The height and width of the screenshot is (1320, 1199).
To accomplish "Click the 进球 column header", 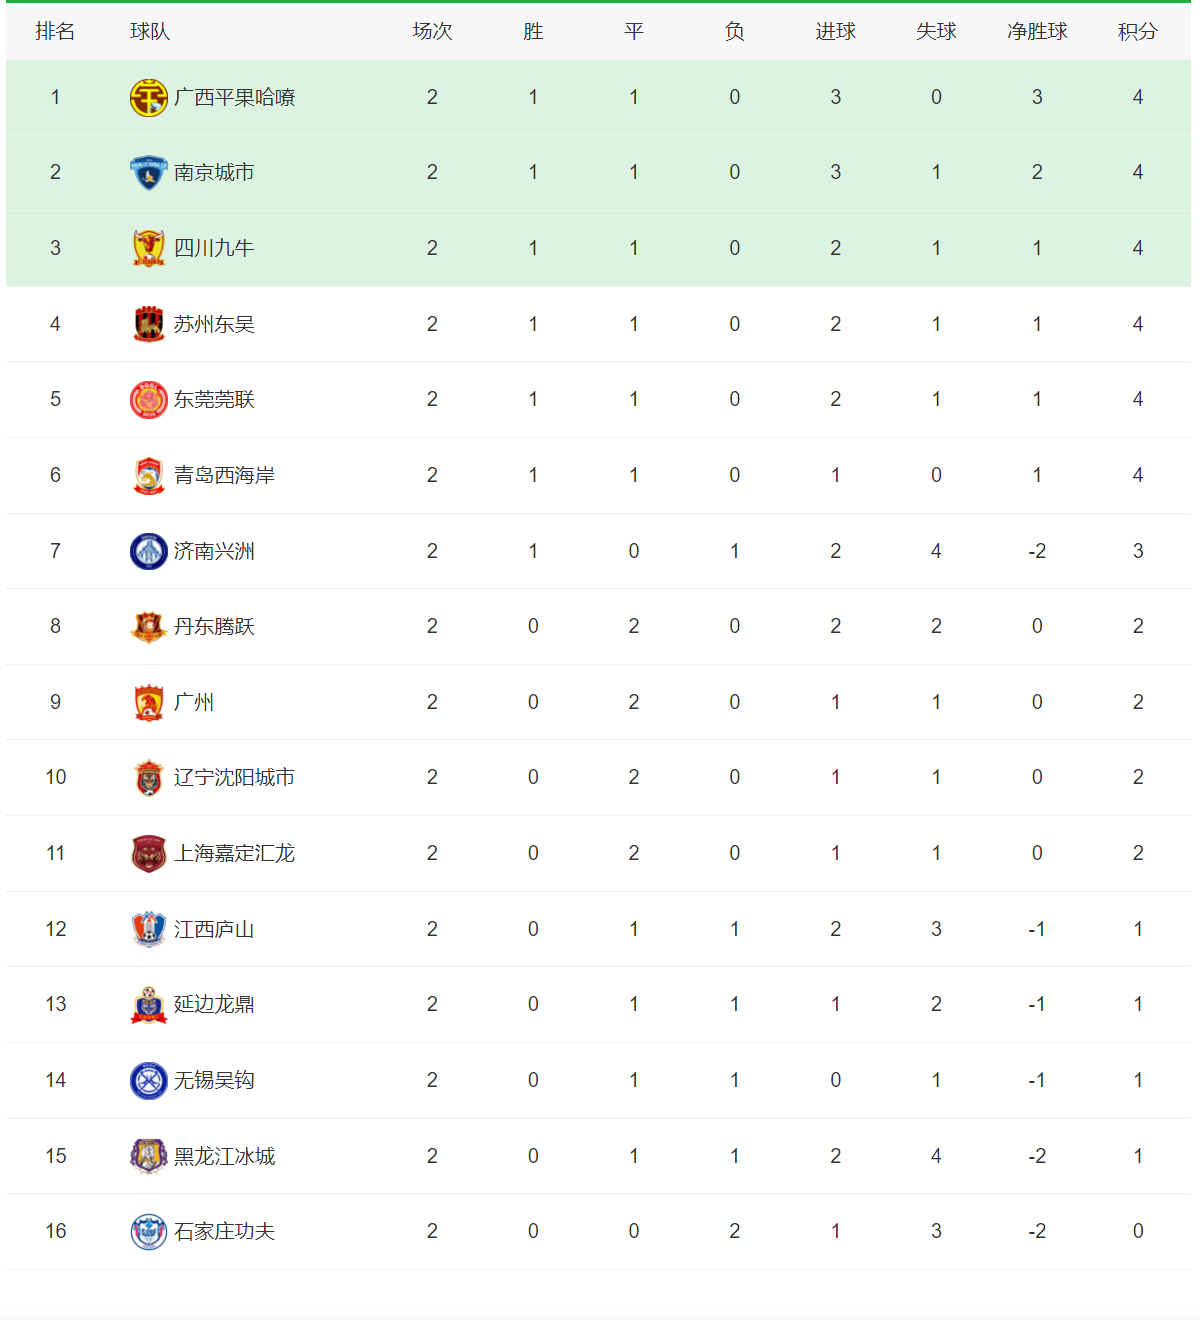I will click(x=835, y=32).
